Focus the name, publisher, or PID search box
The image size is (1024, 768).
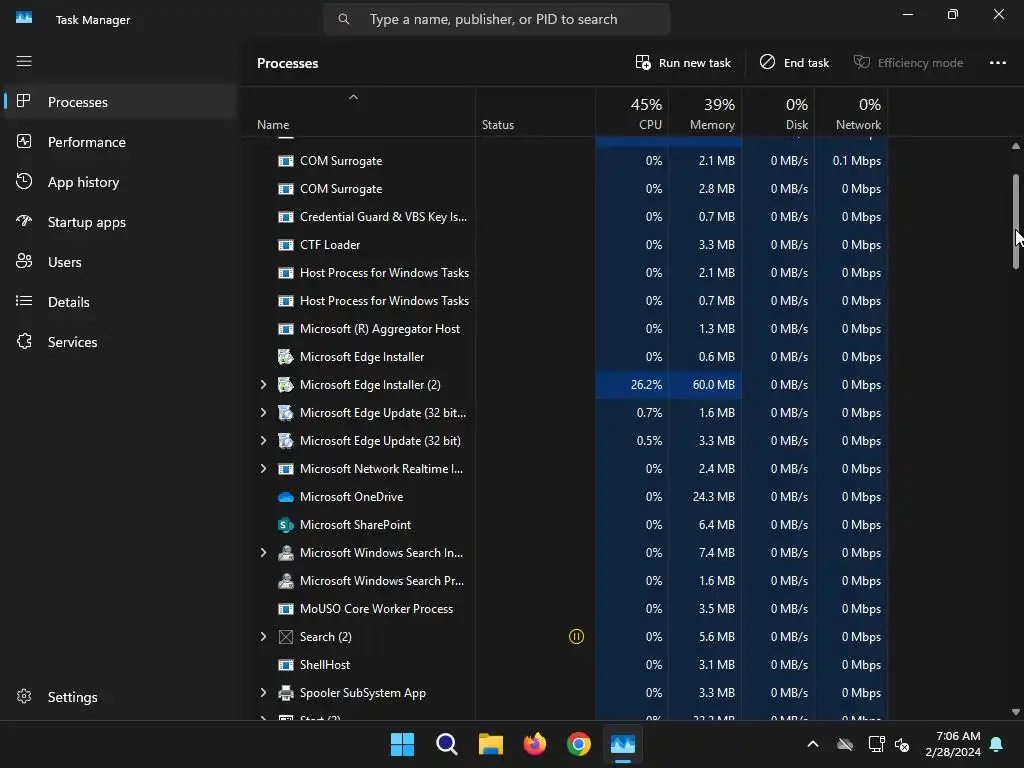pyautogui.click(x=497, y=20)
